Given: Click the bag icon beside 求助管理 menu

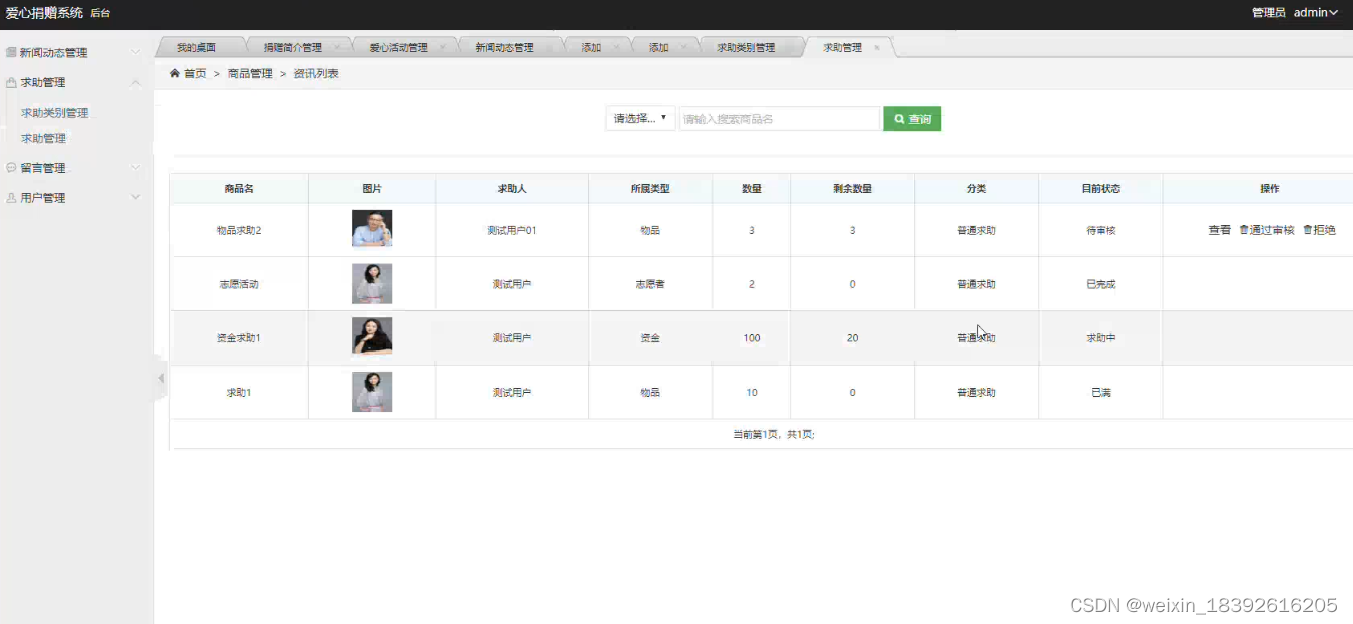Looking at the screenshot, I should [x=11, y=83].
